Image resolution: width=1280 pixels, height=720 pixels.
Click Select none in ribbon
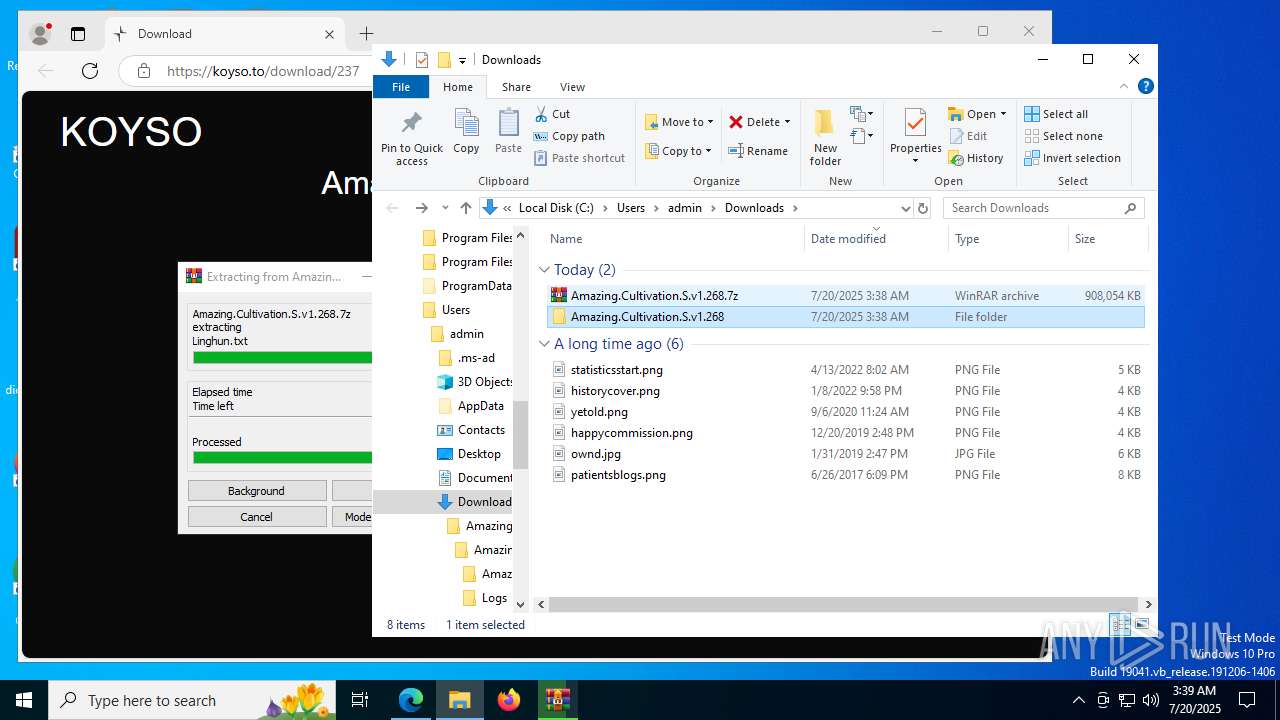point(1063,136)
